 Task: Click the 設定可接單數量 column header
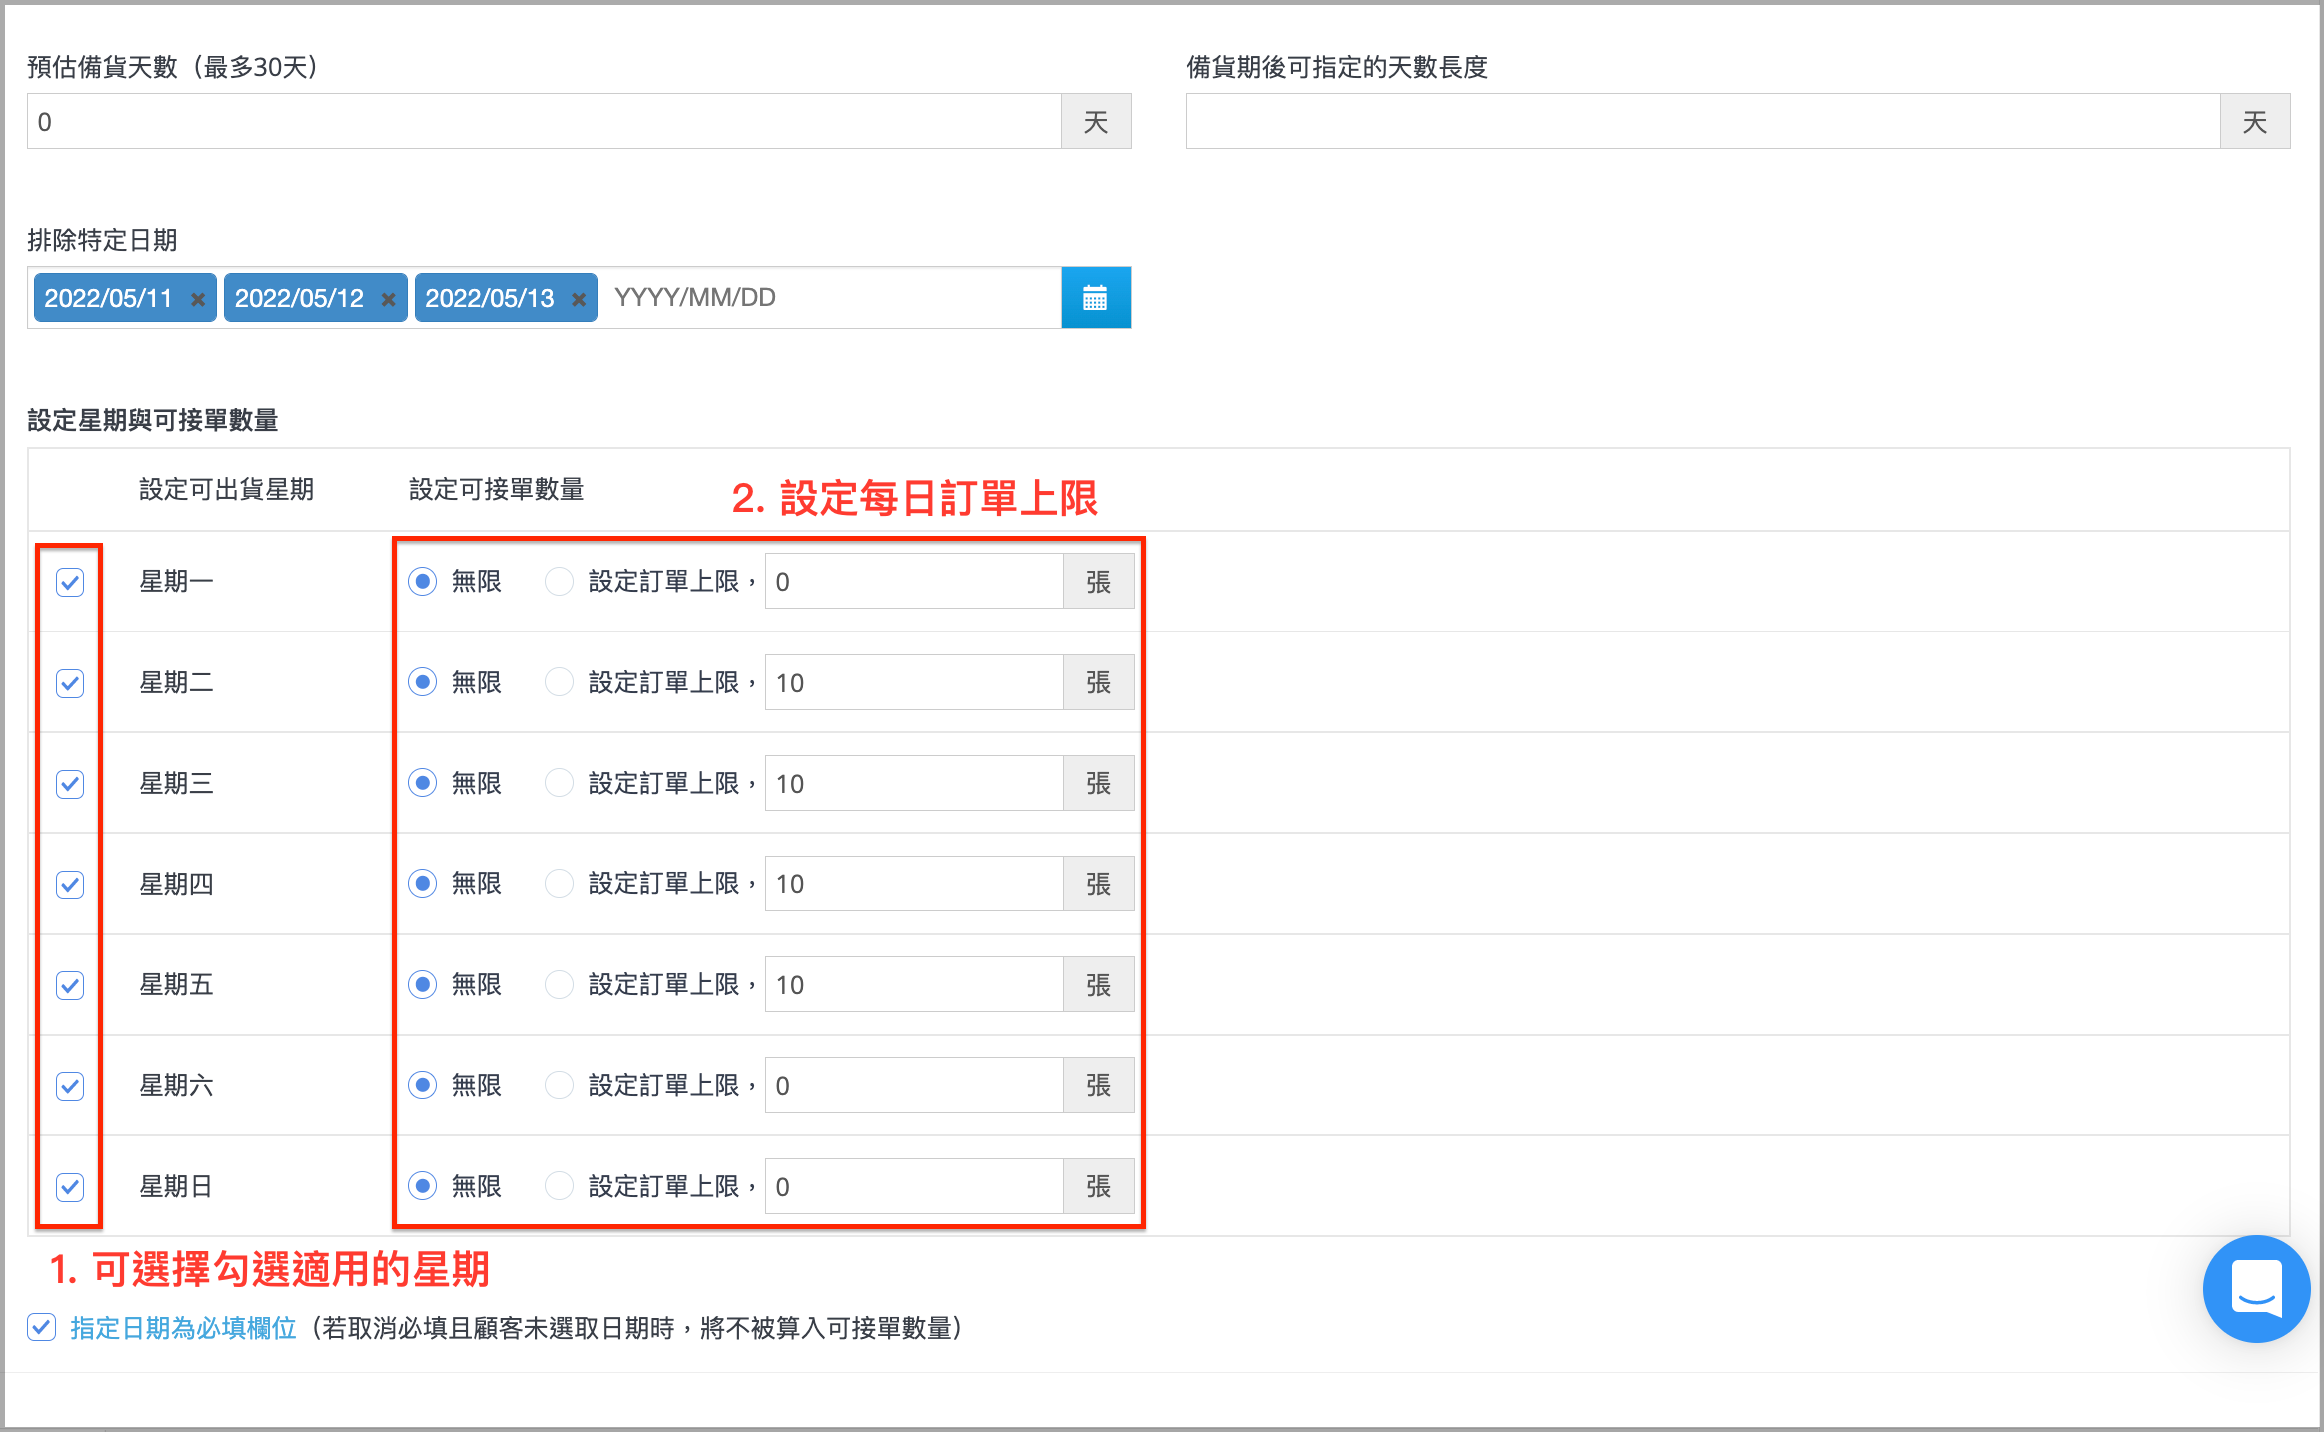click(497, 489)
